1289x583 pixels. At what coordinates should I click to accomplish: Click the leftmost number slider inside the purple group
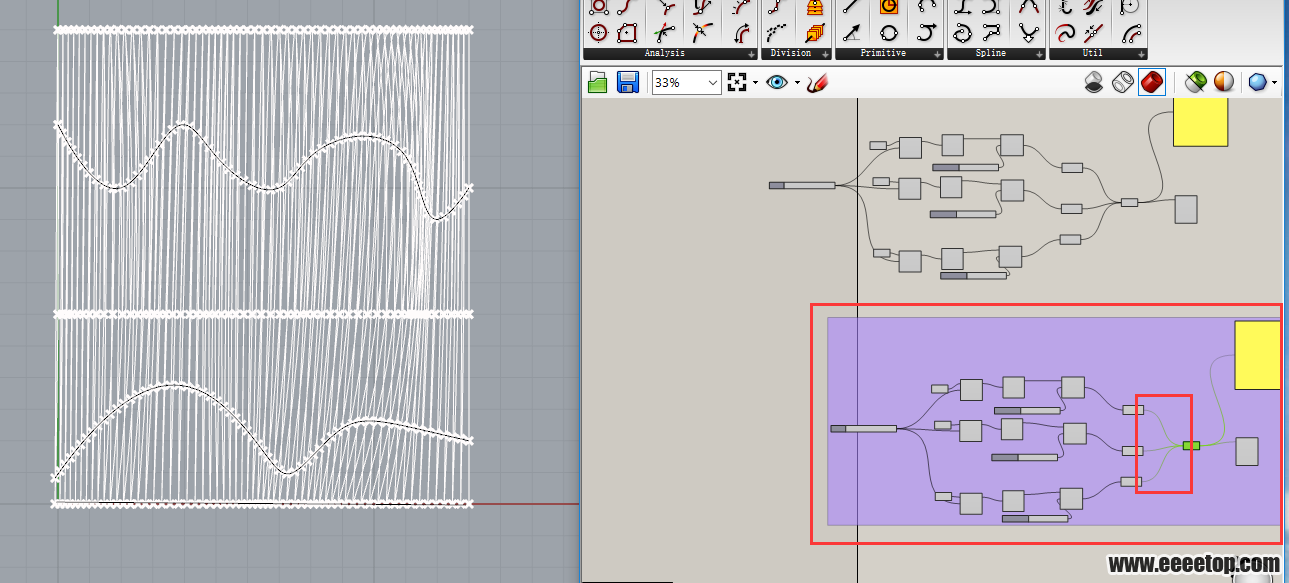[x=864, y=429]
